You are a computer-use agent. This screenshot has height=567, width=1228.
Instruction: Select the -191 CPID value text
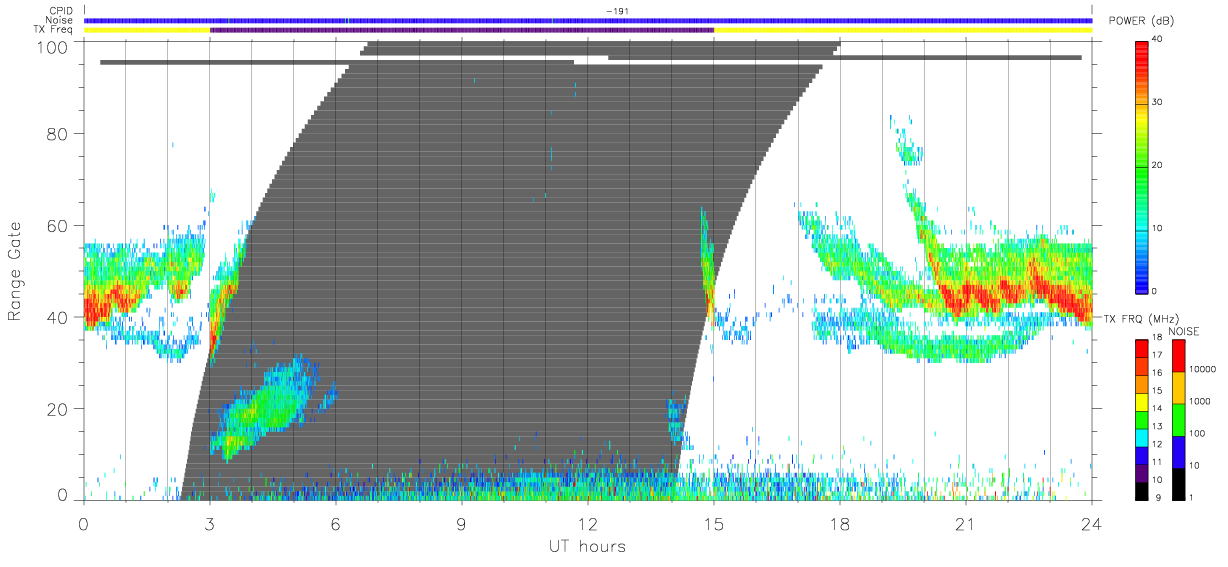click(616, 11)
